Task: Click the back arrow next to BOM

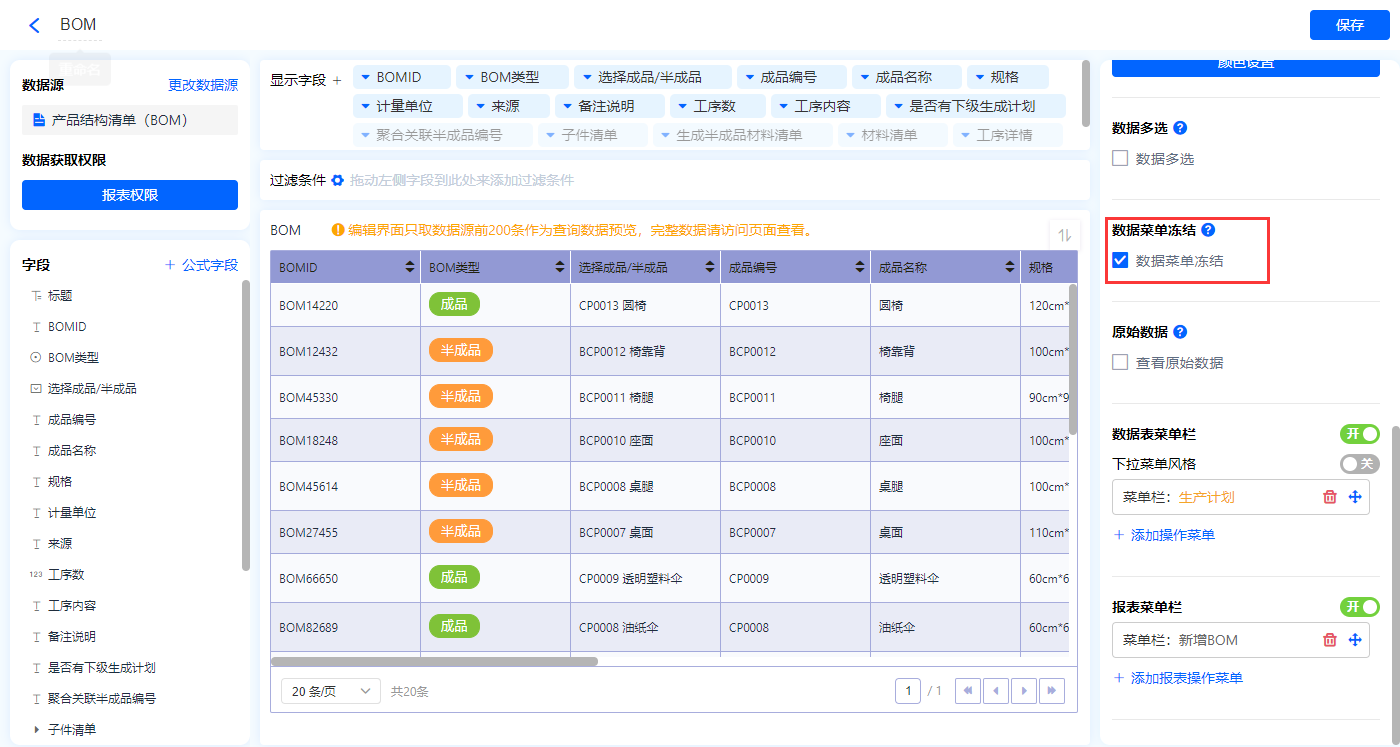Action: click(35, 25)
